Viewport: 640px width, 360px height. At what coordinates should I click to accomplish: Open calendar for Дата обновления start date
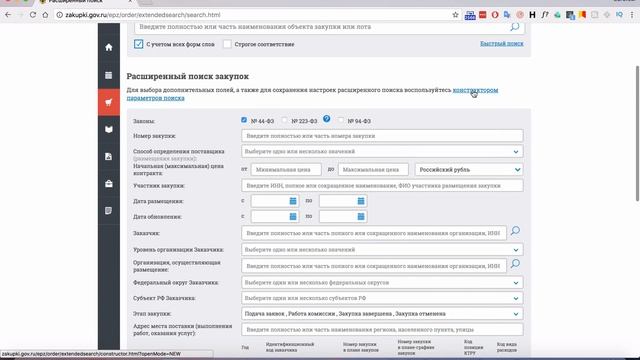coord(293,216)
